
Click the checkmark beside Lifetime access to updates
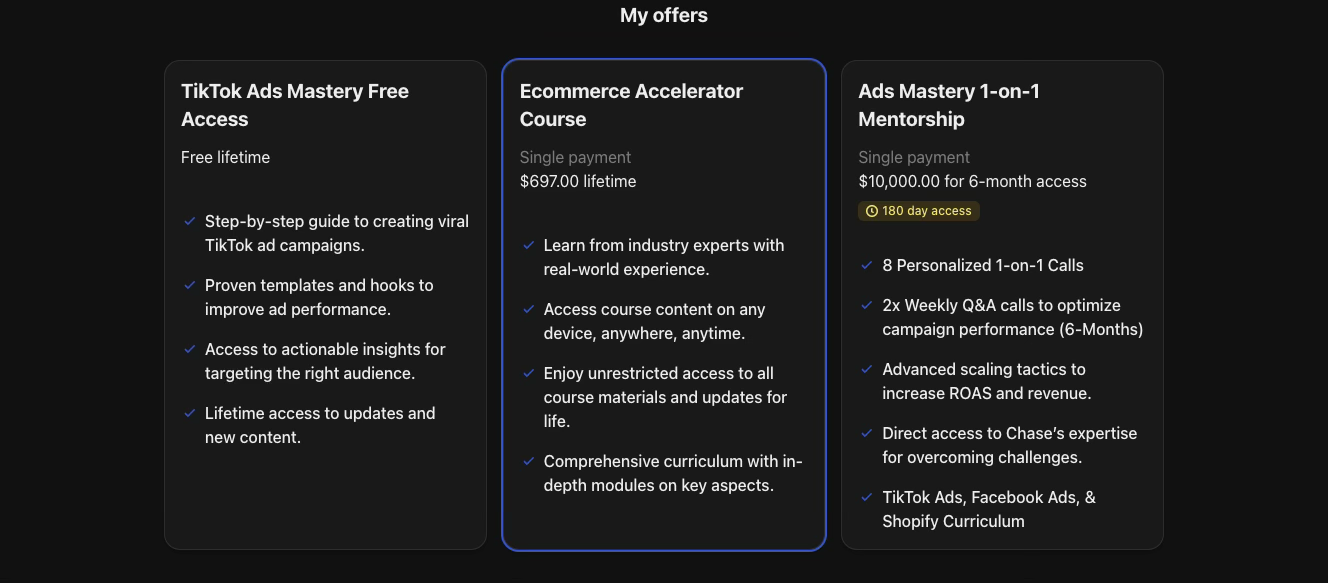190,412
